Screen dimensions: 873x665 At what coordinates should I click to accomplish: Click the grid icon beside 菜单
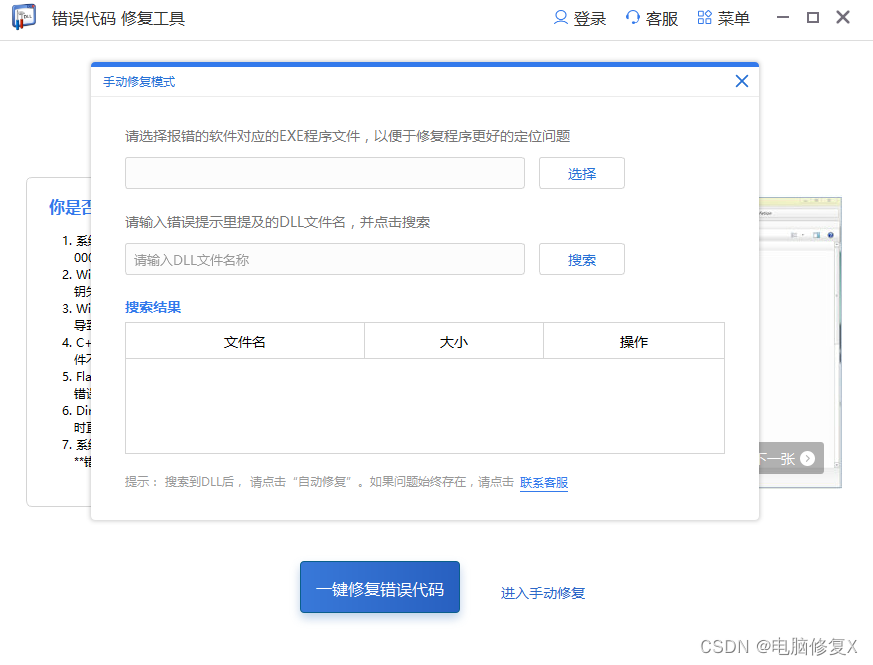click(704, 18)
